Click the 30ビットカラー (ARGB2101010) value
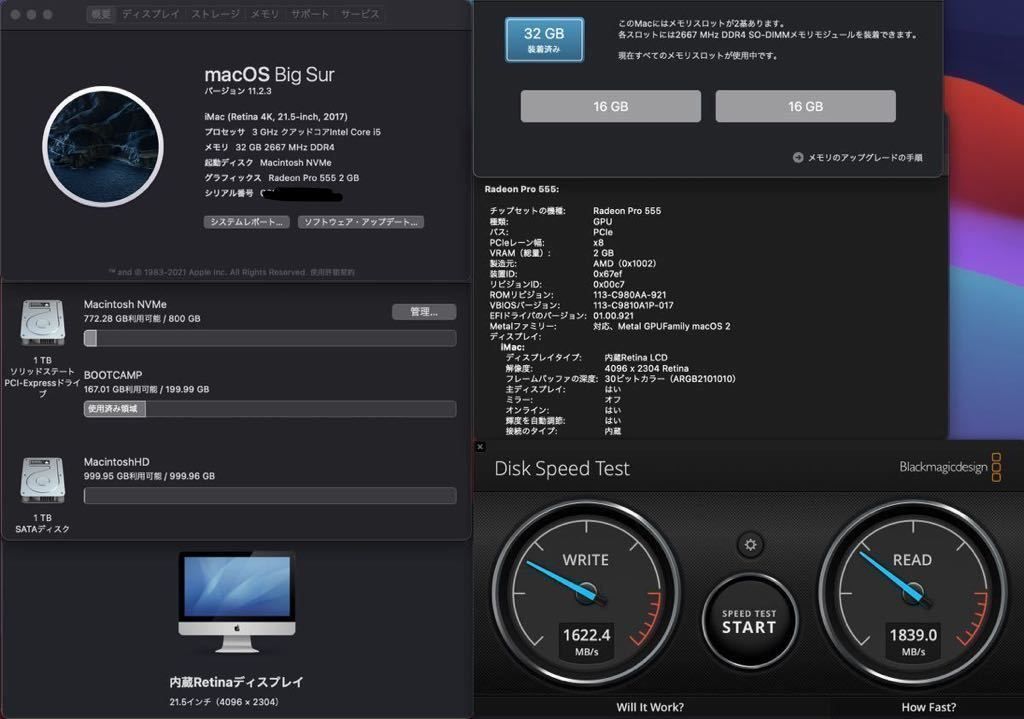The width and height of the screenshot is (1024, 719). click(x=670, y=379)
